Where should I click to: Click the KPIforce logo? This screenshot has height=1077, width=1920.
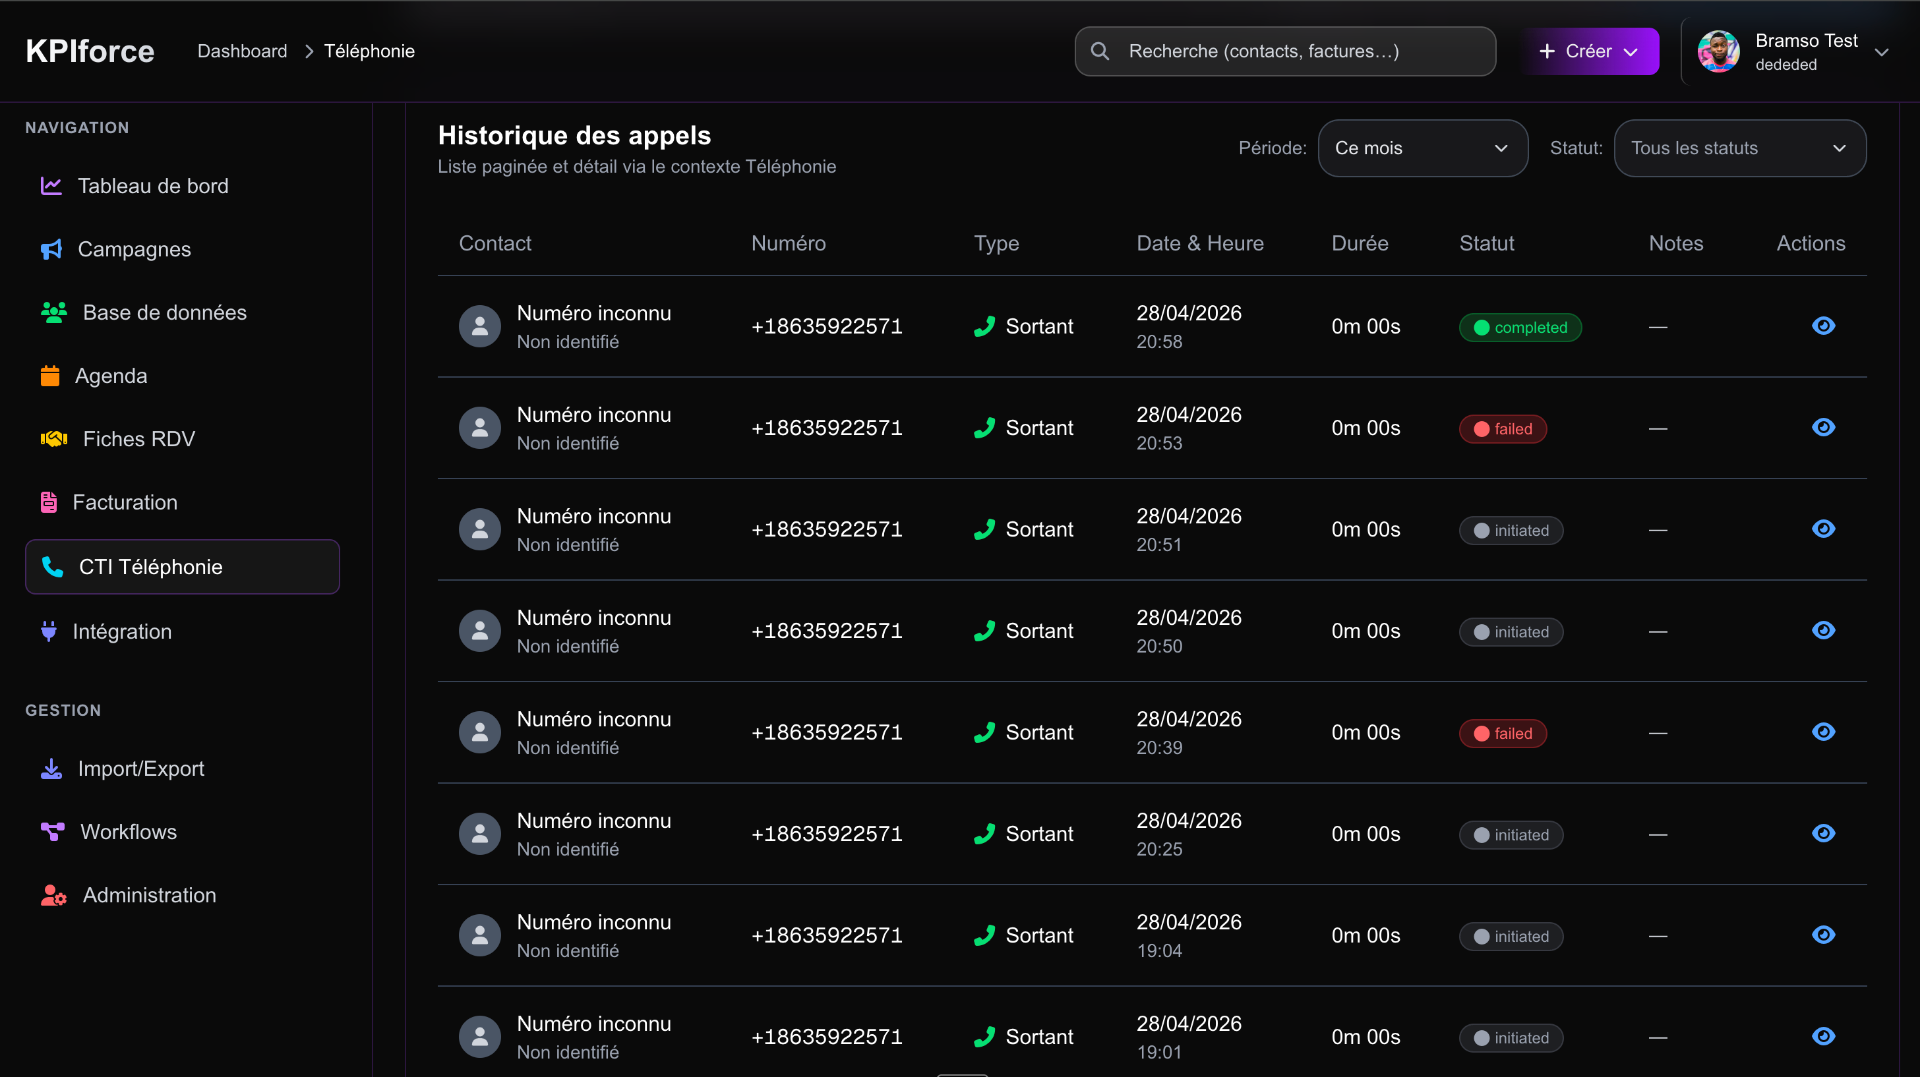(90, 51)
